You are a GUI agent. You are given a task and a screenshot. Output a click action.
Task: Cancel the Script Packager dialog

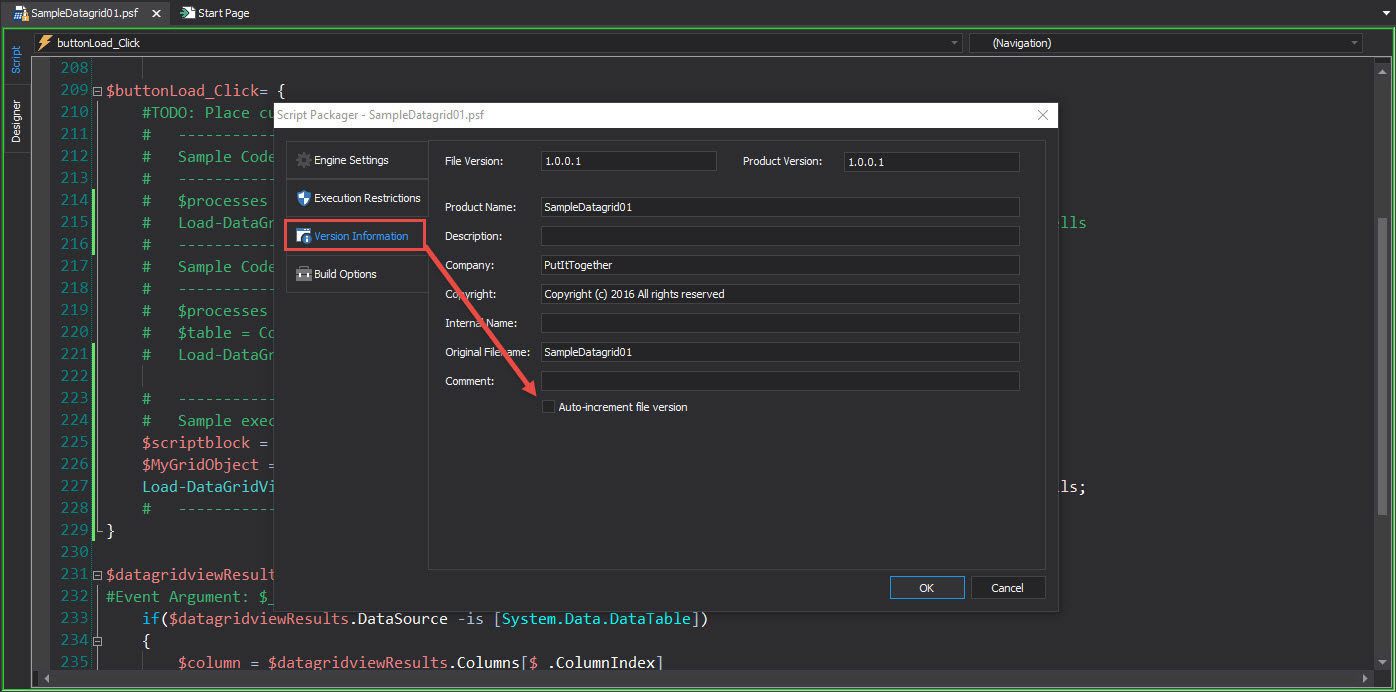[x=1008, y=588]
